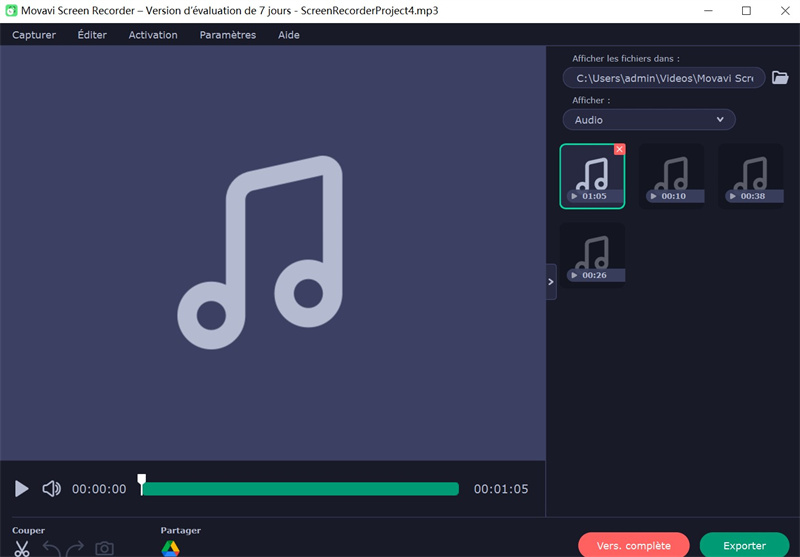Maximize the Movavi window
This screenshot has height=557, width=800.
pos(746,11)
